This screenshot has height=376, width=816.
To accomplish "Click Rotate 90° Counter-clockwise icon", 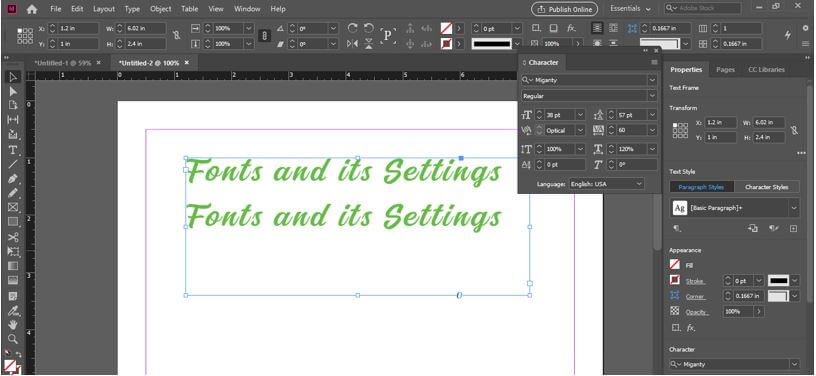I will (368, 28).
